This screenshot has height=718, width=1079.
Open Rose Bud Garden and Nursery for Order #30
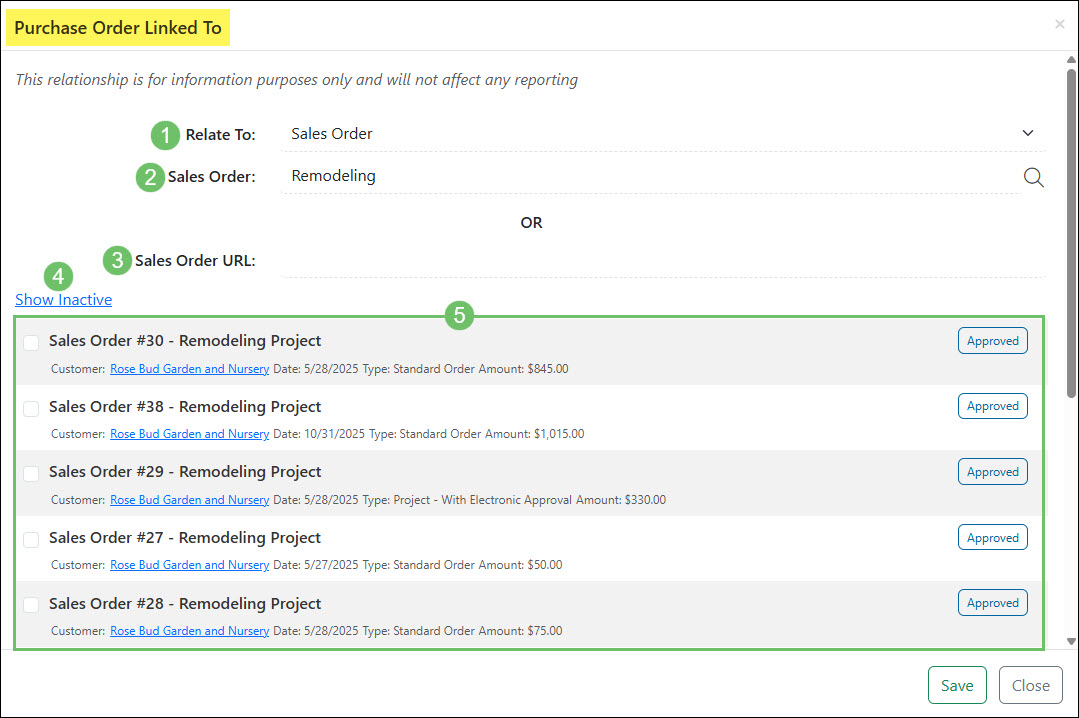coord(189,368)
